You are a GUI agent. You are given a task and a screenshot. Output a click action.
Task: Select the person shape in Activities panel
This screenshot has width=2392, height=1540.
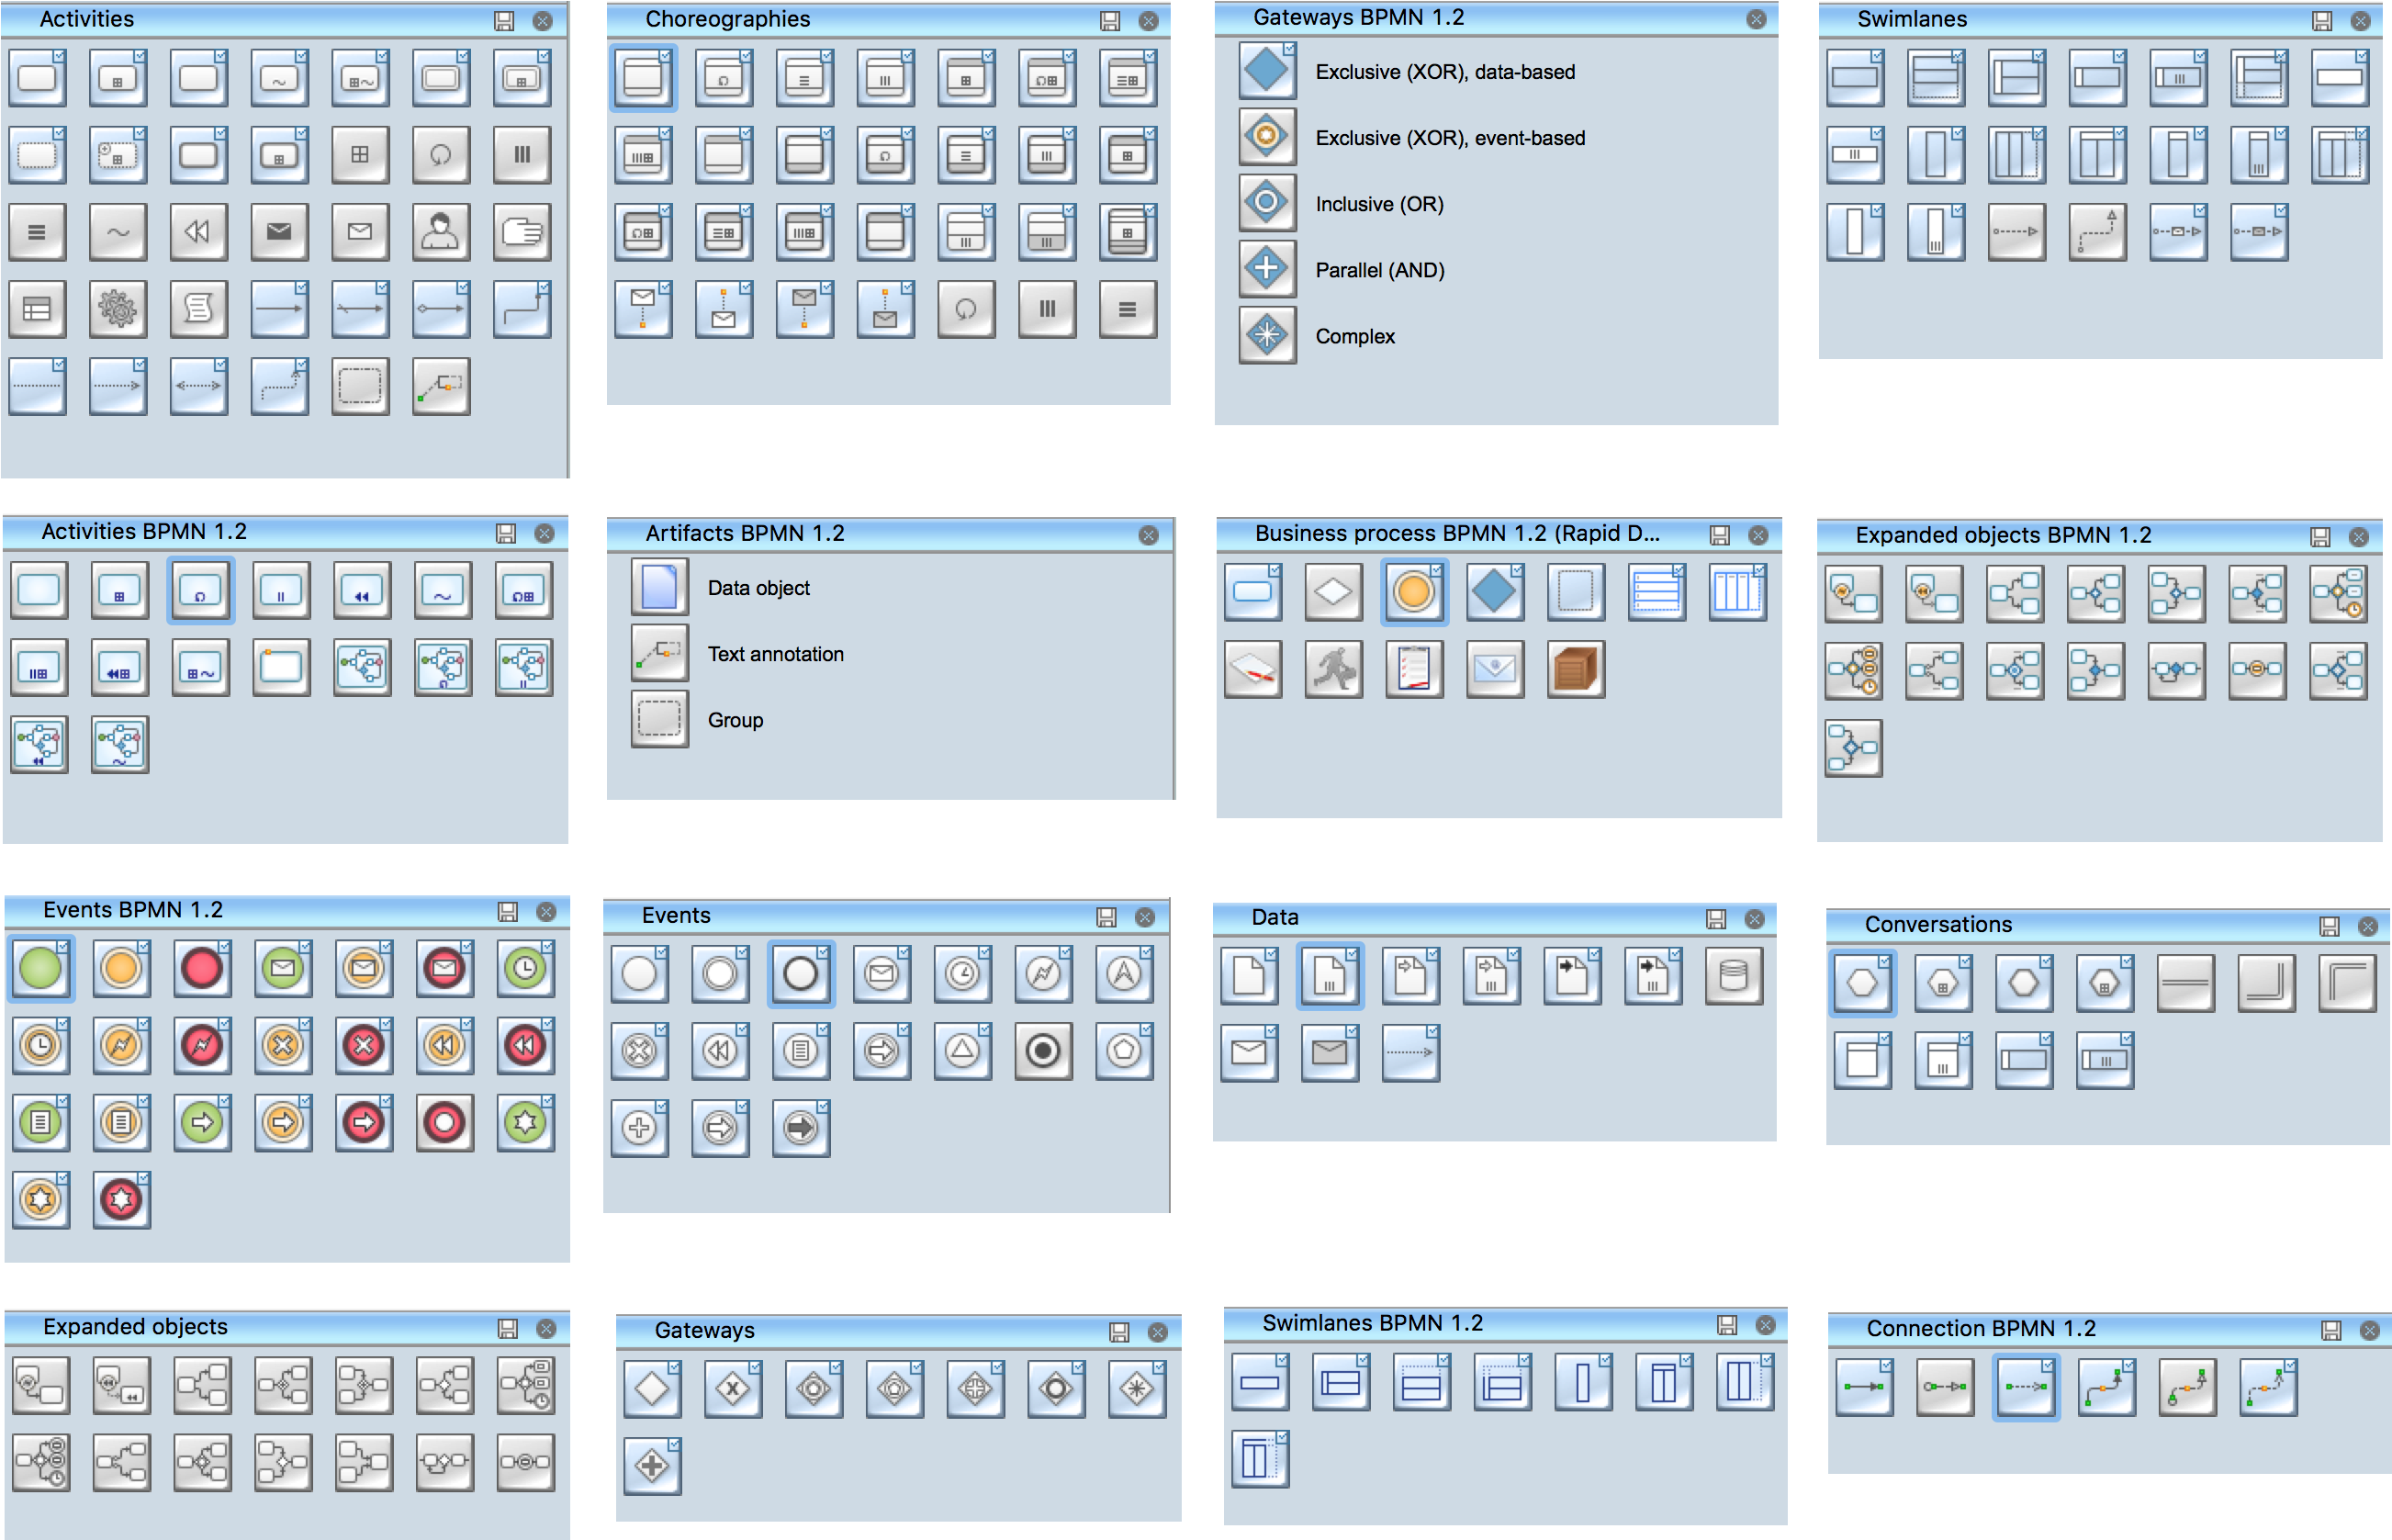pyautogui.click(x=441, y=231)
